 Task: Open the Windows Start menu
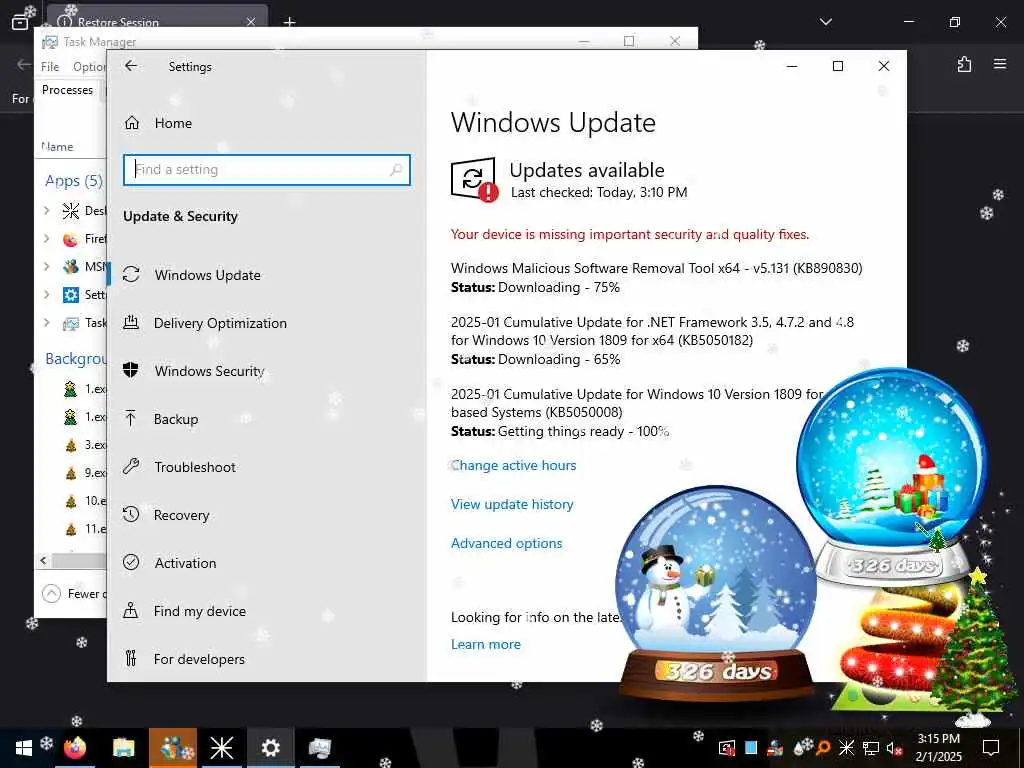coord(24,748)
